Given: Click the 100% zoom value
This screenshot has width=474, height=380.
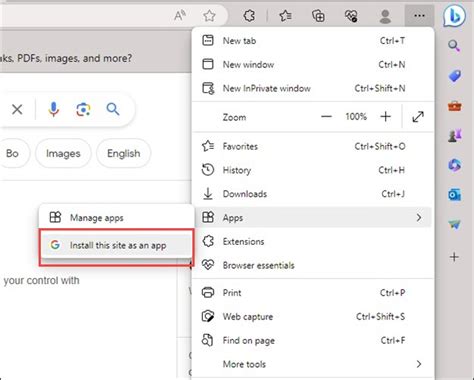Looking at the screenshot, I should 356,117.
